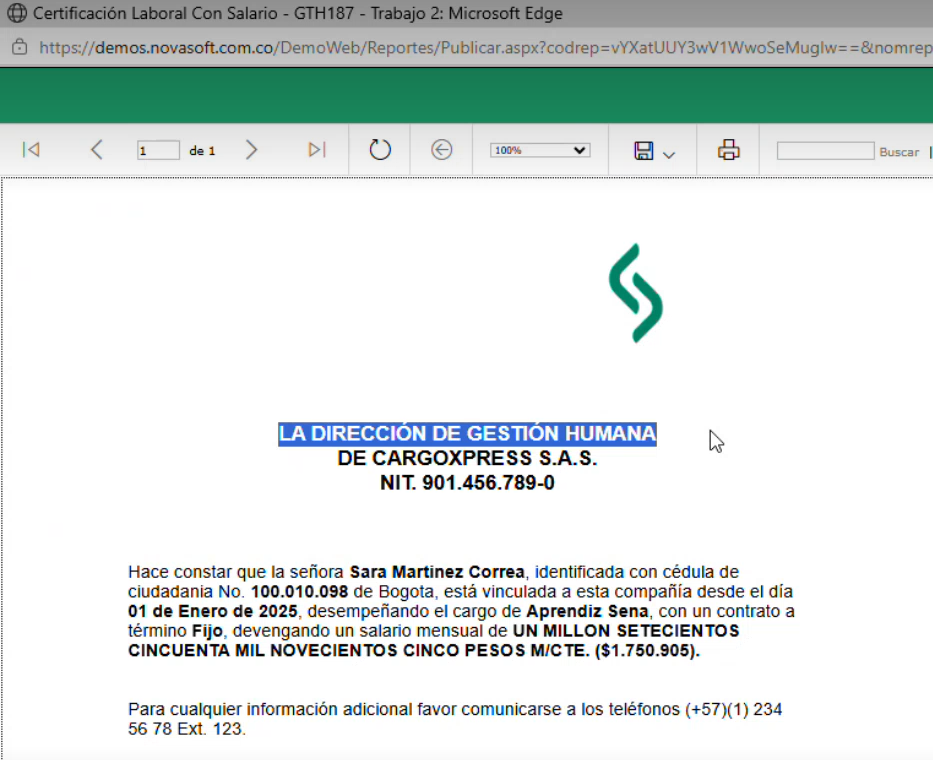Click the job title Aprendiz Sena
The image size is (933, 760).
[x=587, y=611]
